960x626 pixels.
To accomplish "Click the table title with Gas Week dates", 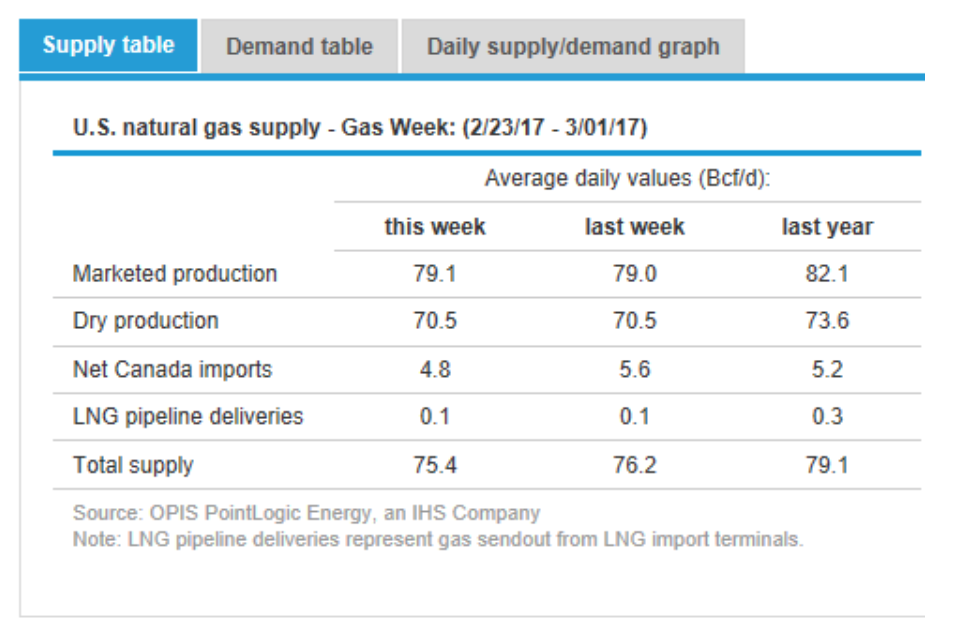I will (x=360, y=129).
